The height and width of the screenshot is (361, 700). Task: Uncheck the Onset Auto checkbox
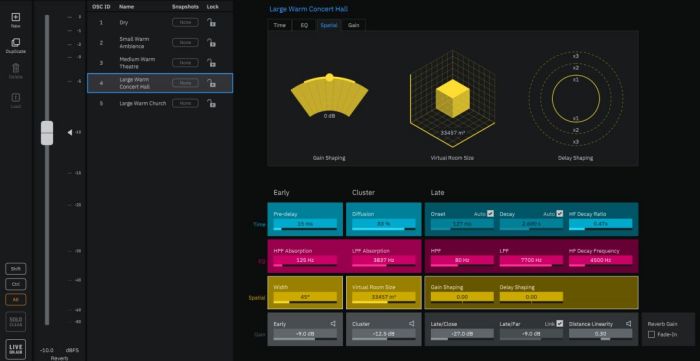pyautogui.click(x=491, y=214)
